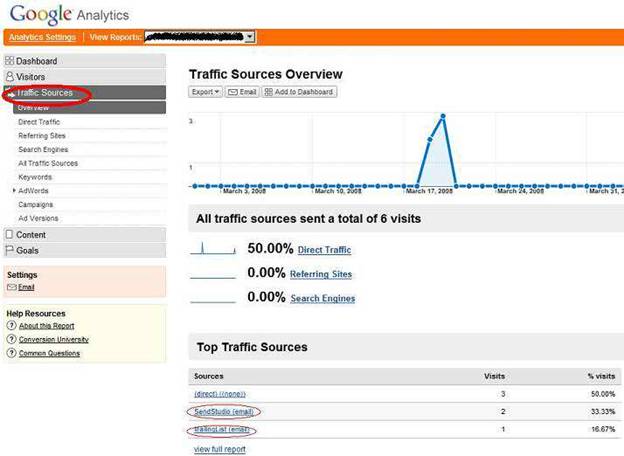Click the envelope icon under Settings
This screenshot has height=456, width=624.
pyautogui.click(x=12, y=287)
